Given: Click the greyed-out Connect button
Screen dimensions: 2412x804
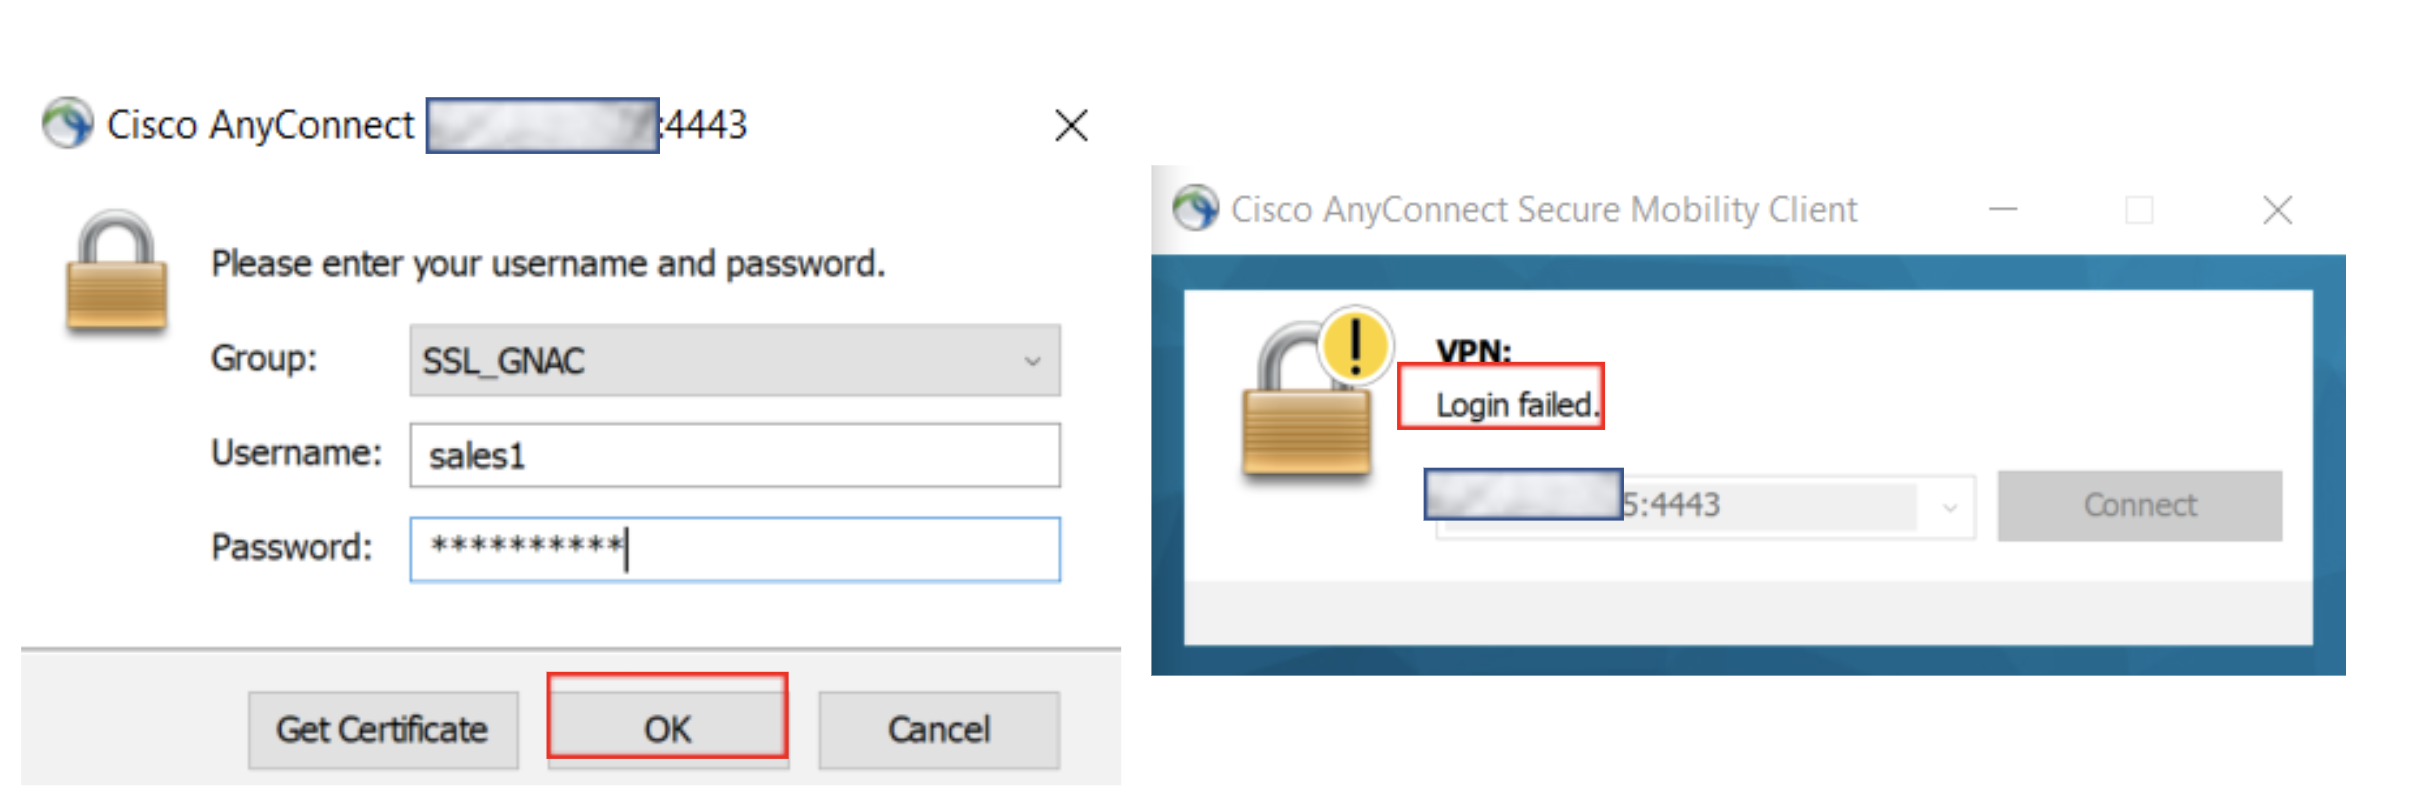Looking at the screenshot, I should (2139, 506).
